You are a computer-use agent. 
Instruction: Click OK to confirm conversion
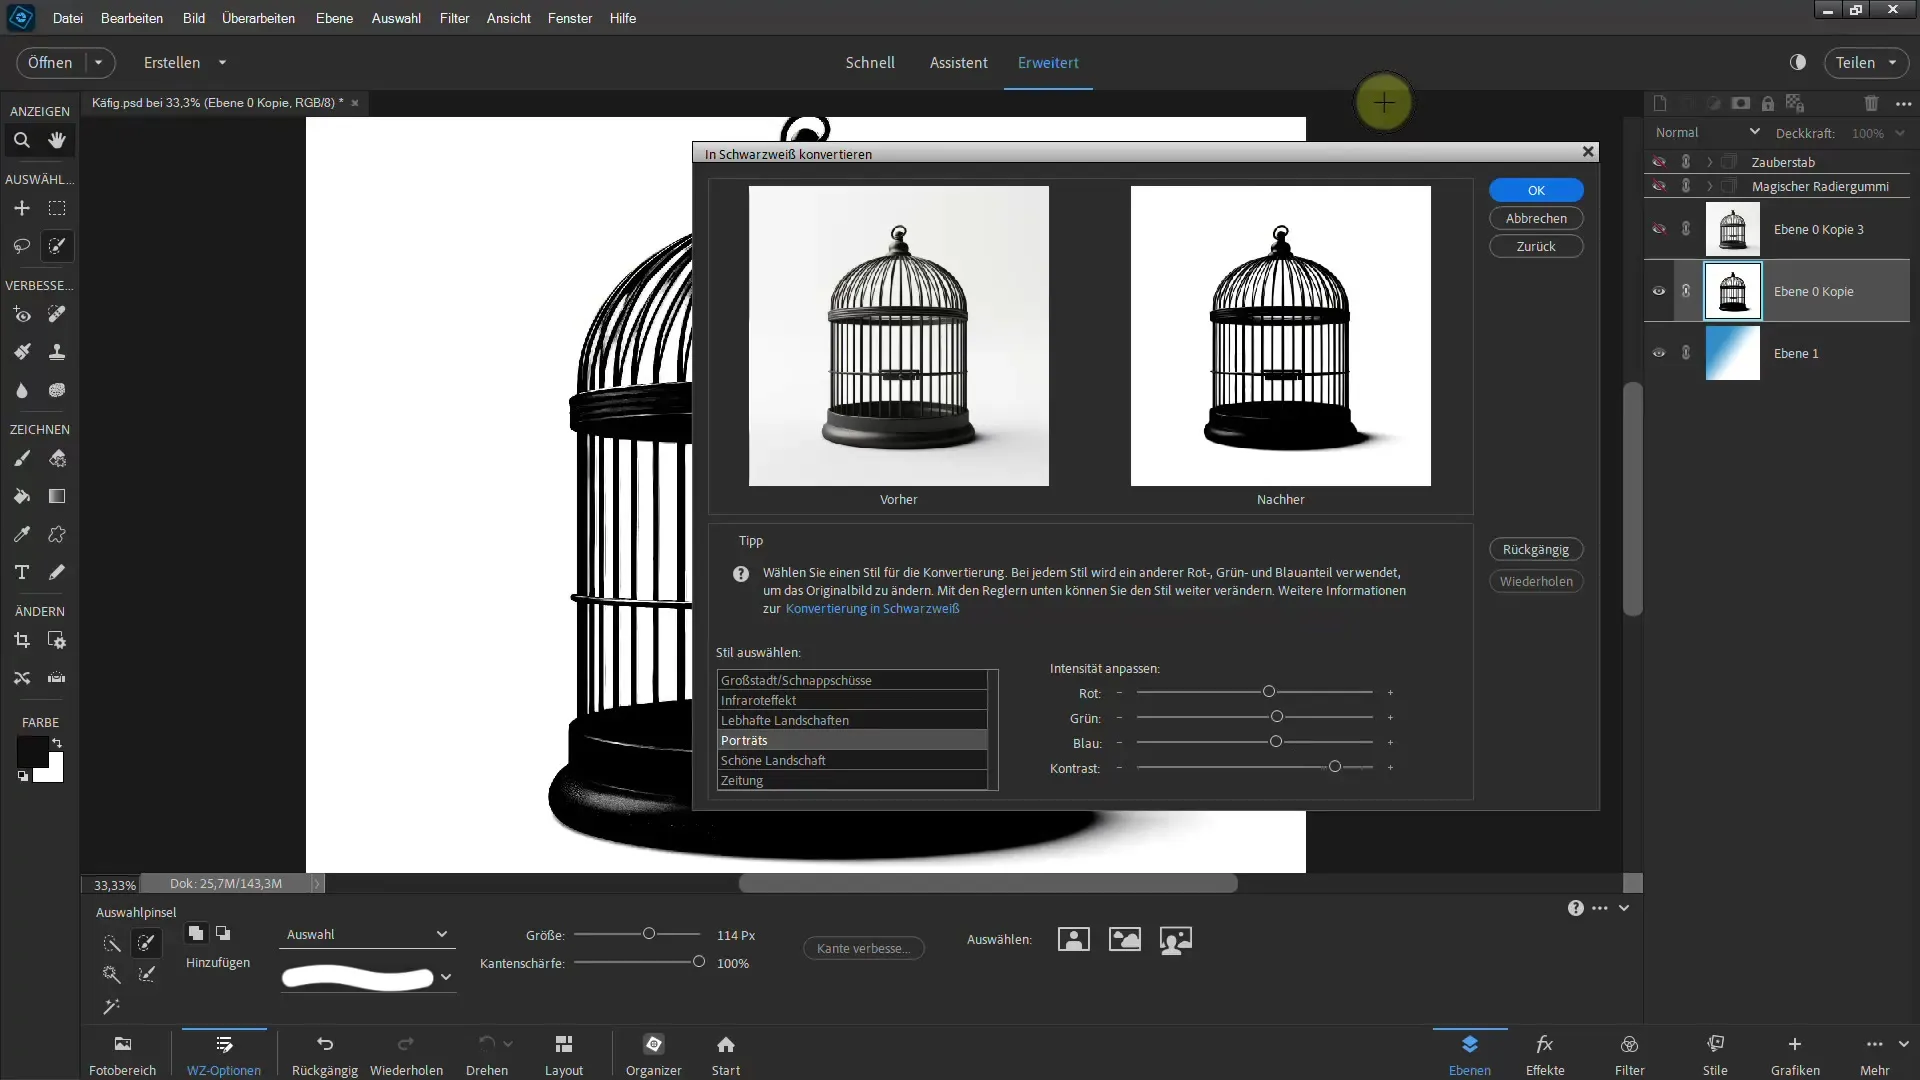[1536, 189]
